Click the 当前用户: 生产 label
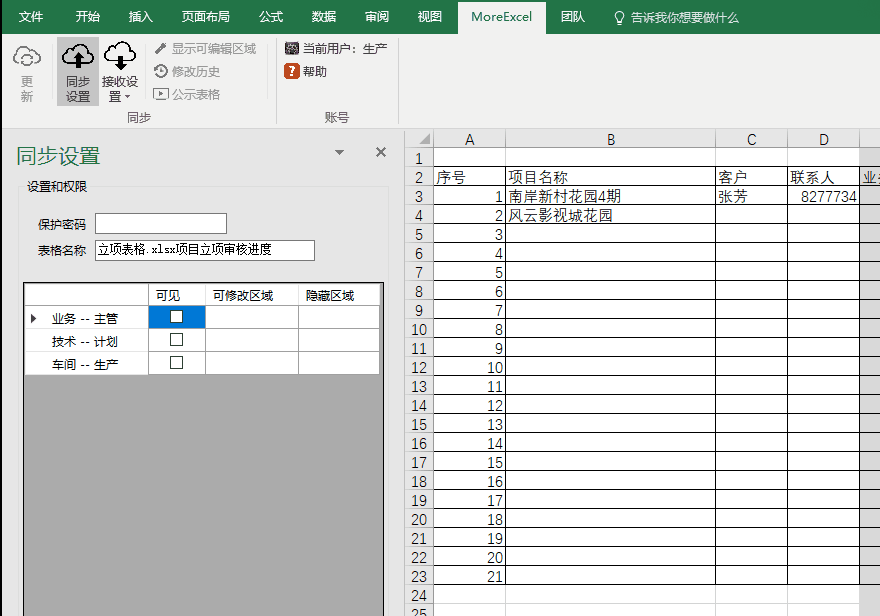 pyautogui.click(x=345, y=49)
